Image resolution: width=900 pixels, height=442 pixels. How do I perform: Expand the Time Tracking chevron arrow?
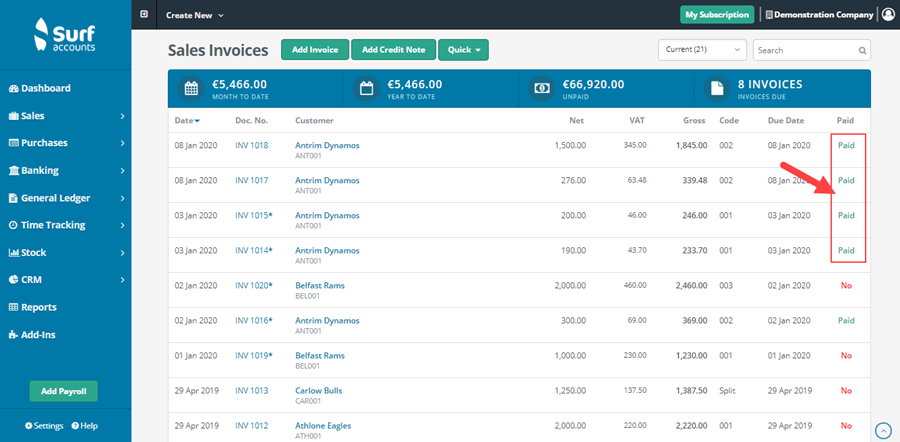(x=122, y=225)
